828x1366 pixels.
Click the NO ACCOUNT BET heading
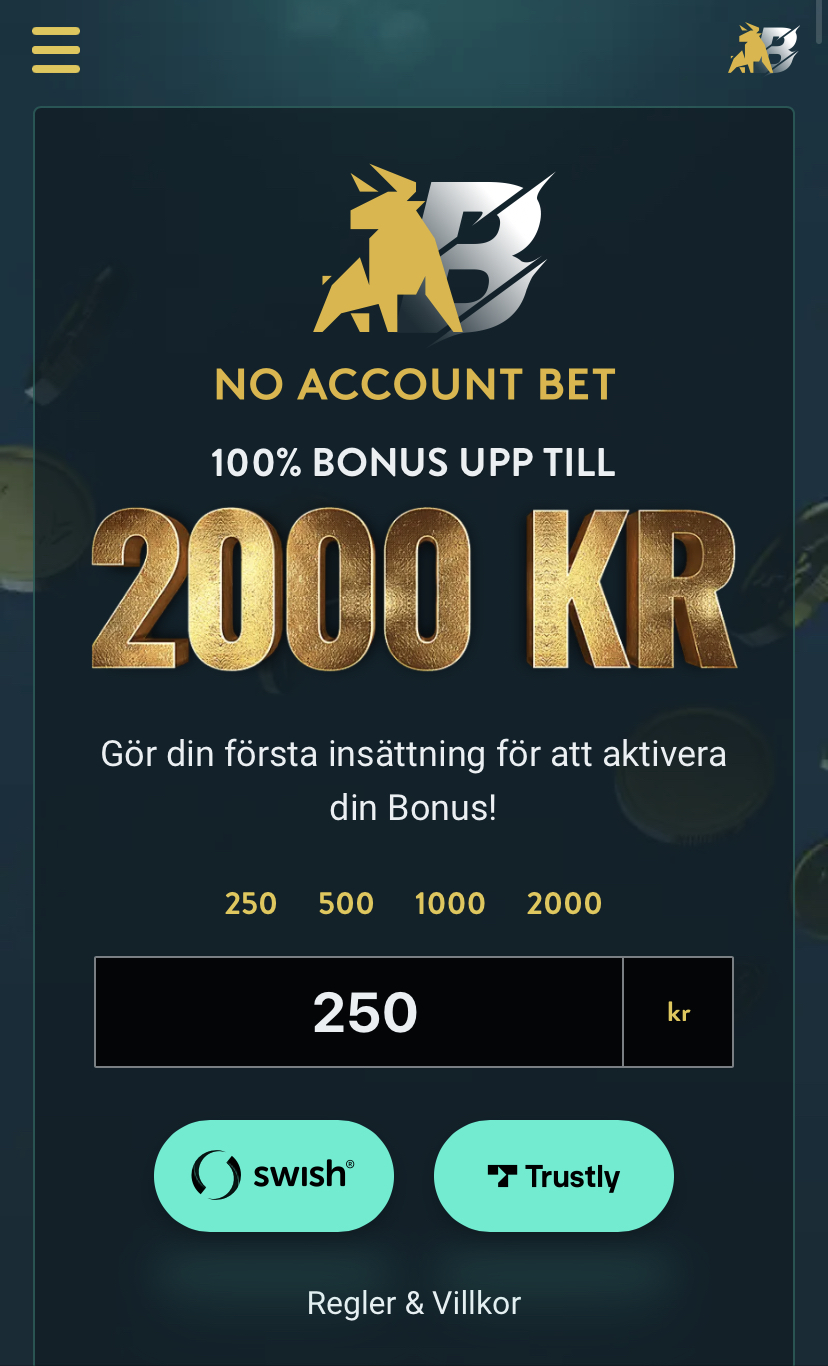pos(415,385)
